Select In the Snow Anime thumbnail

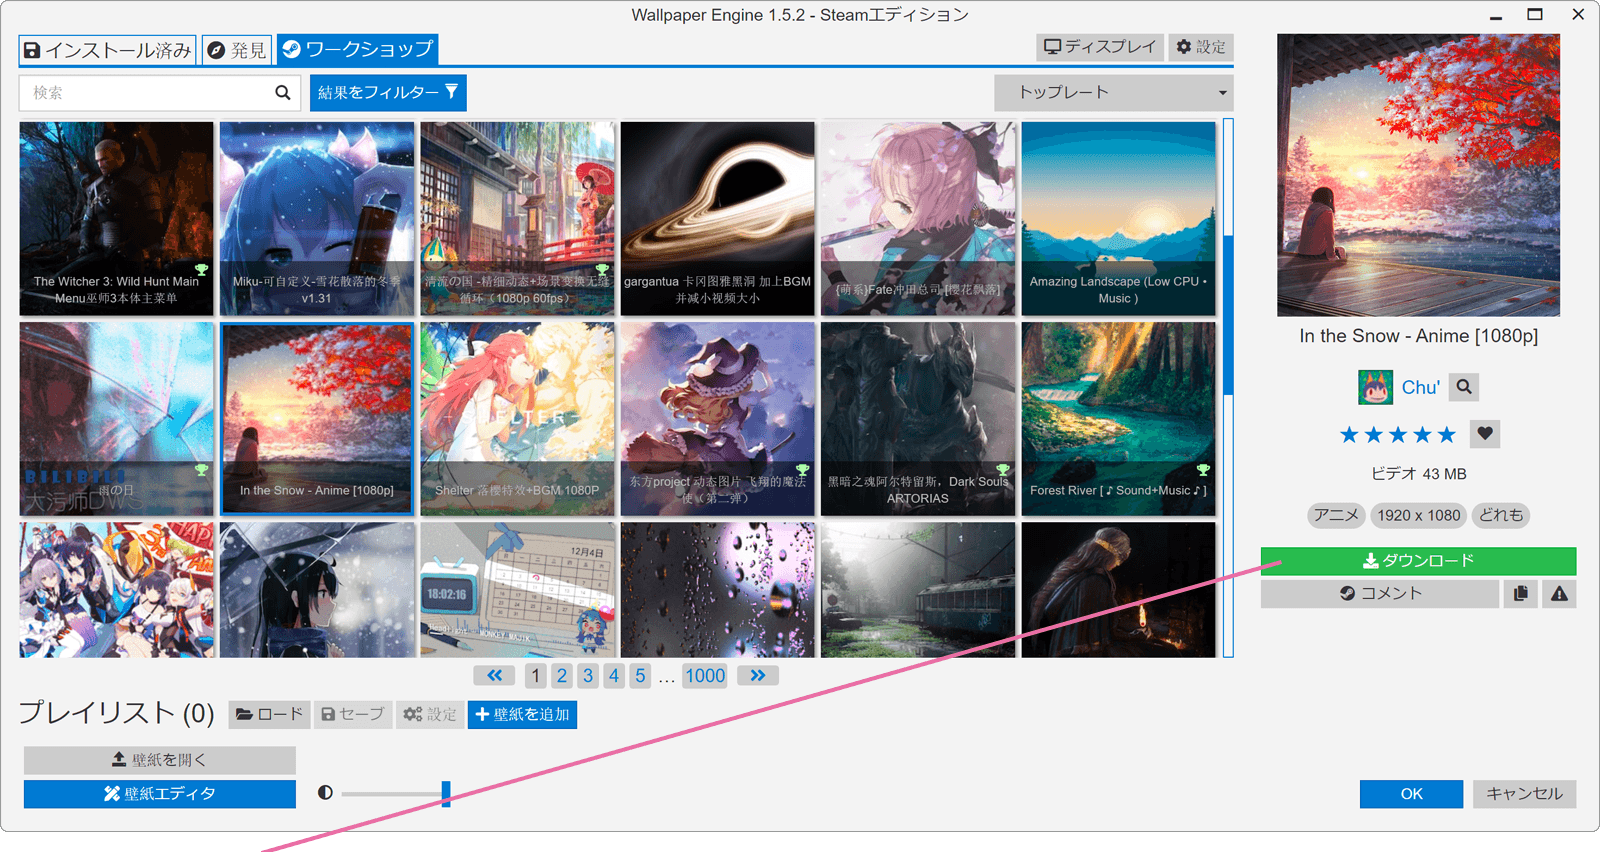tap(317, 418)
